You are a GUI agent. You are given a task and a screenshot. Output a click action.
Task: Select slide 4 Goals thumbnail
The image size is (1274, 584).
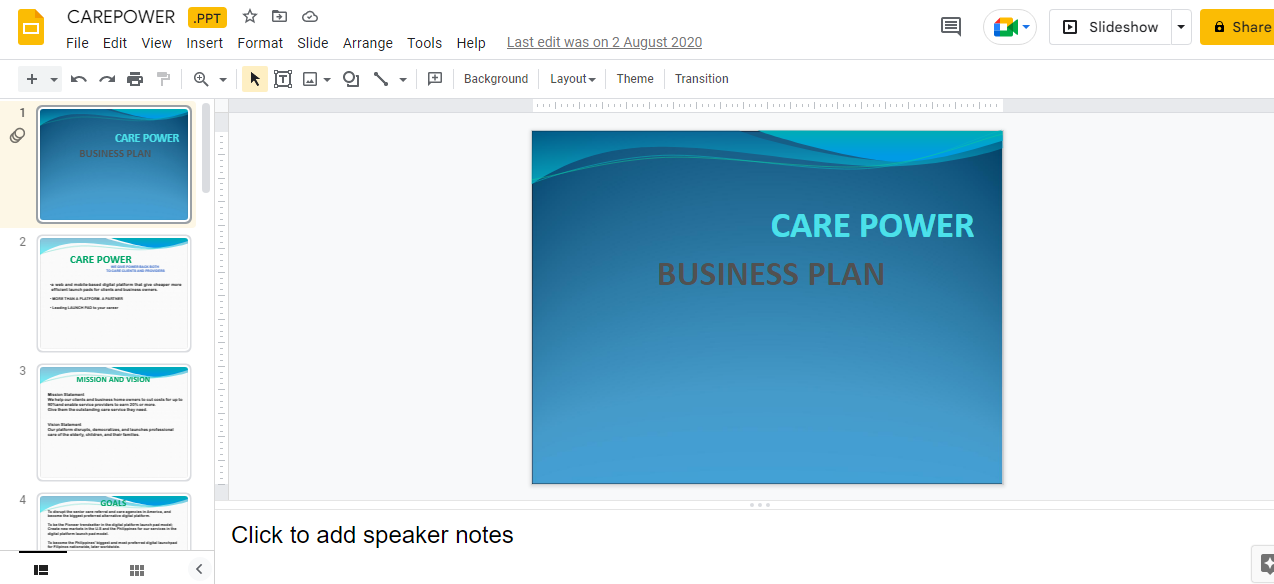pos(114,520)
